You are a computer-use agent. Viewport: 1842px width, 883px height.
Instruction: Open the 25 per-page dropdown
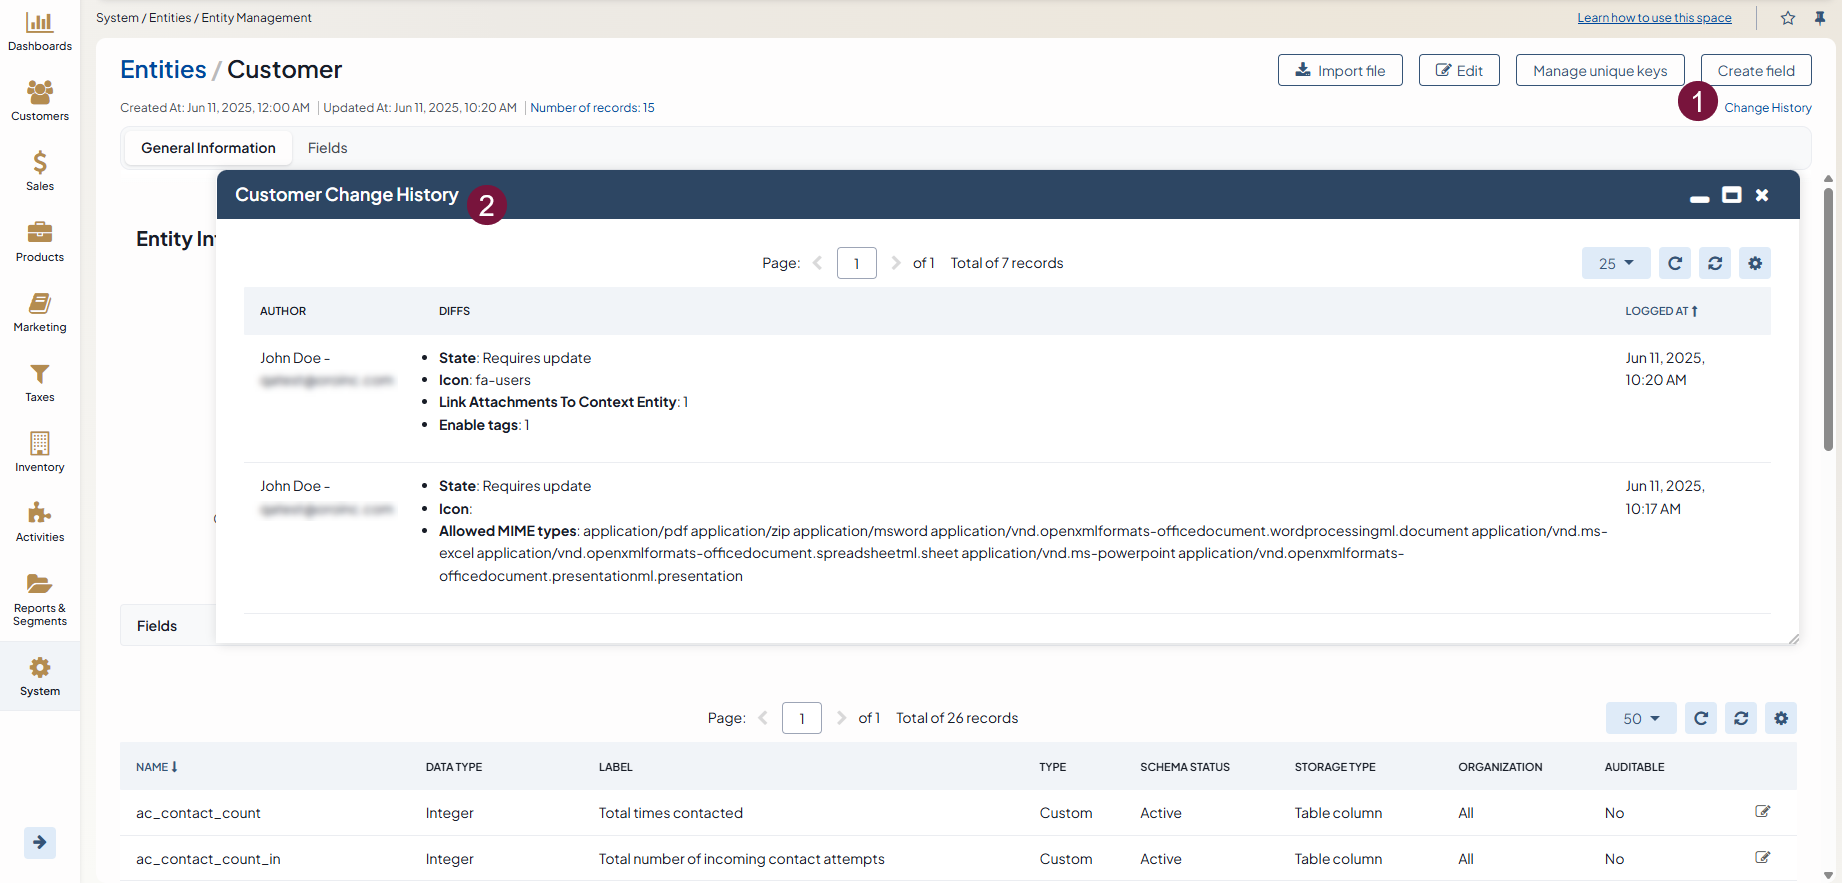coord(1615,263)
